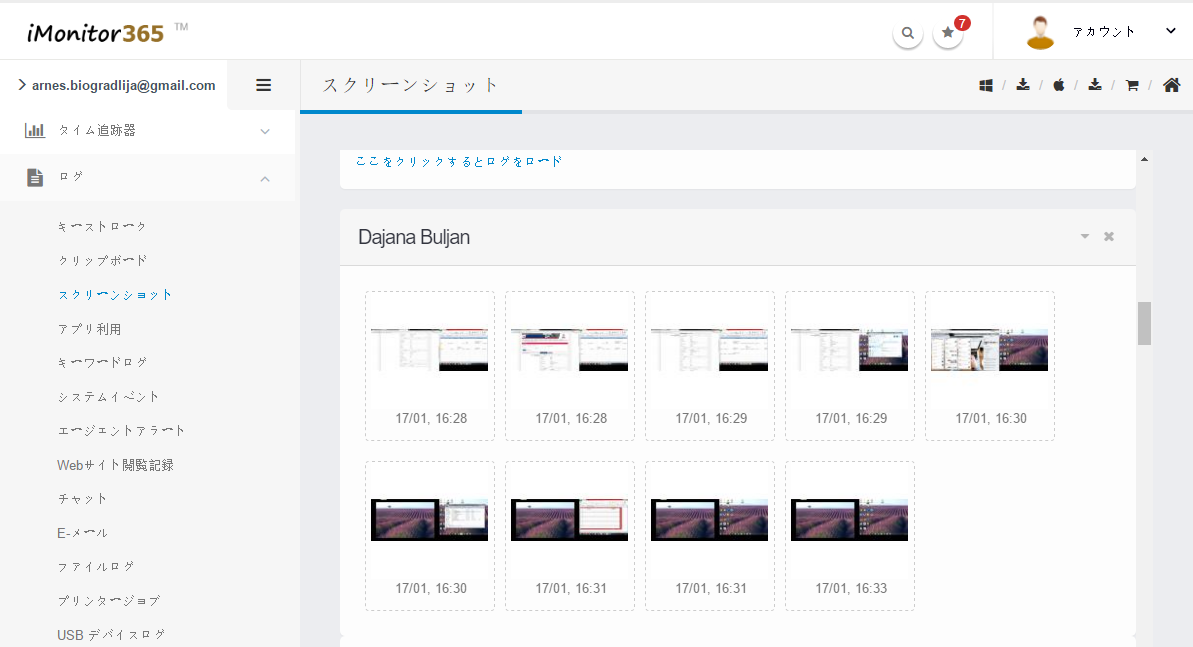Open the shopping cart icon
Viewport: 1193px width, 647px height.
coord(1132,85)
